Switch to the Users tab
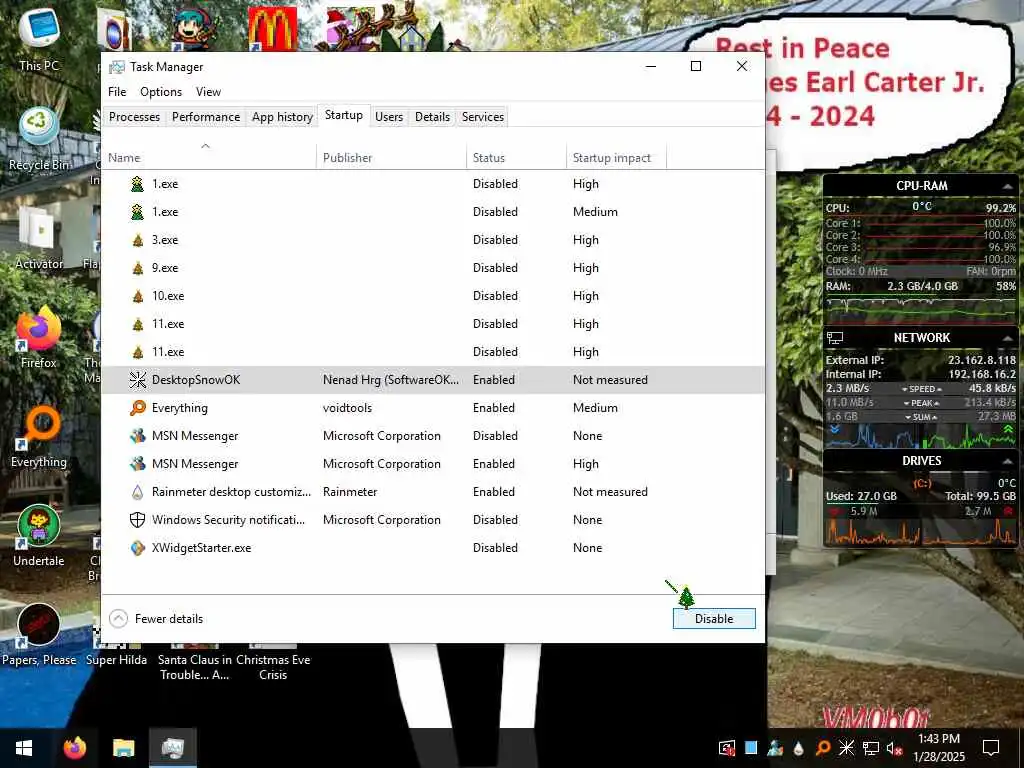 pyautogui.click(x=389, y=117)
